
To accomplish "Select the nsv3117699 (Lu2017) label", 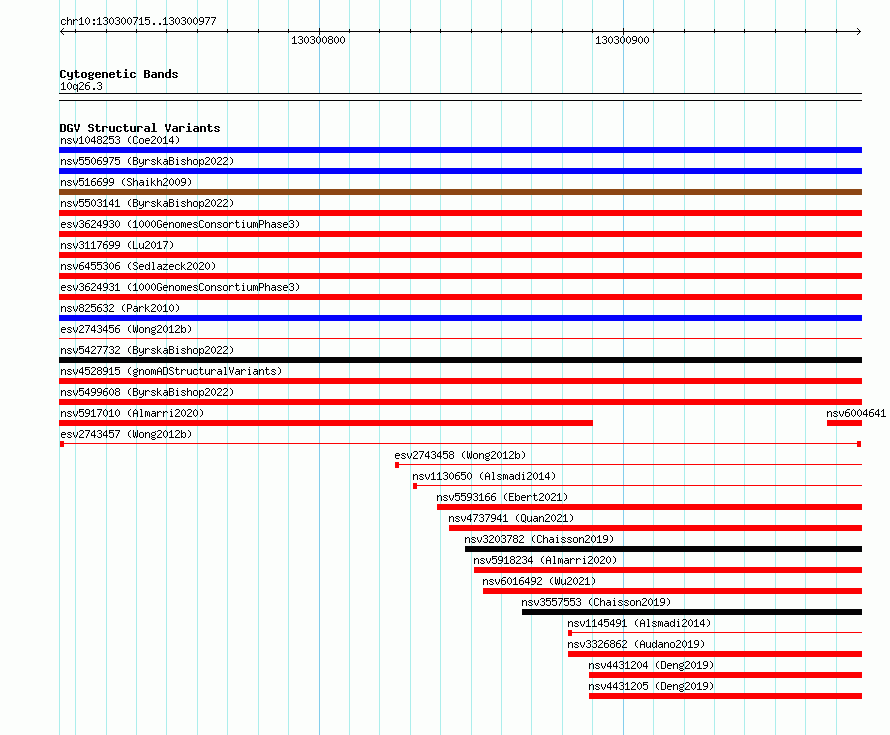I will 117,245.
